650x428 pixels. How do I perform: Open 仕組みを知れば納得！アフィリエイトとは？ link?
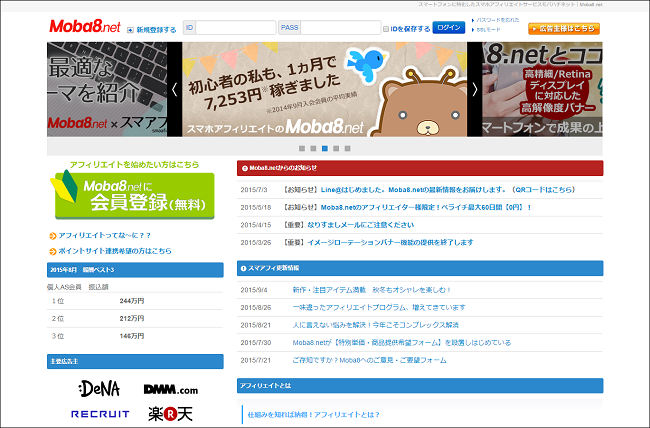tap(313, 414)
